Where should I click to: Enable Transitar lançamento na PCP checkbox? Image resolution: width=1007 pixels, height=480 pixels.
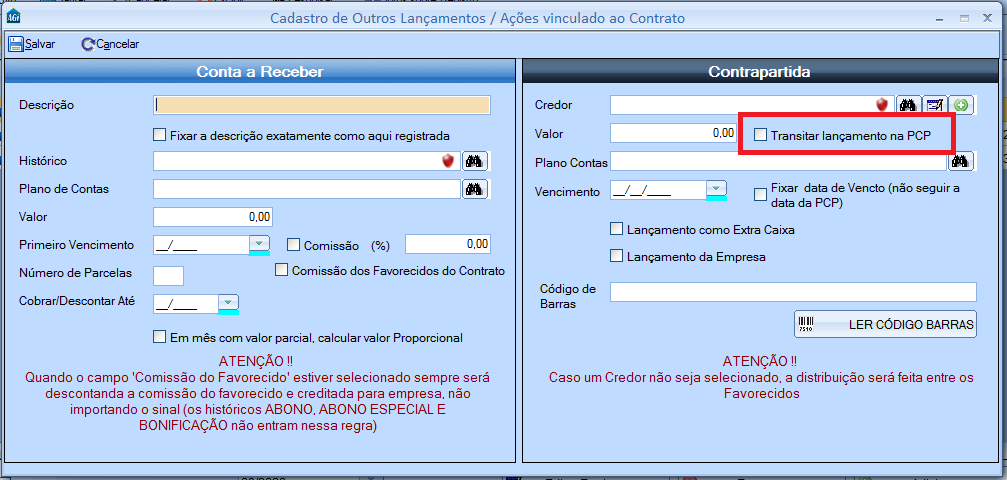(761, 134)
